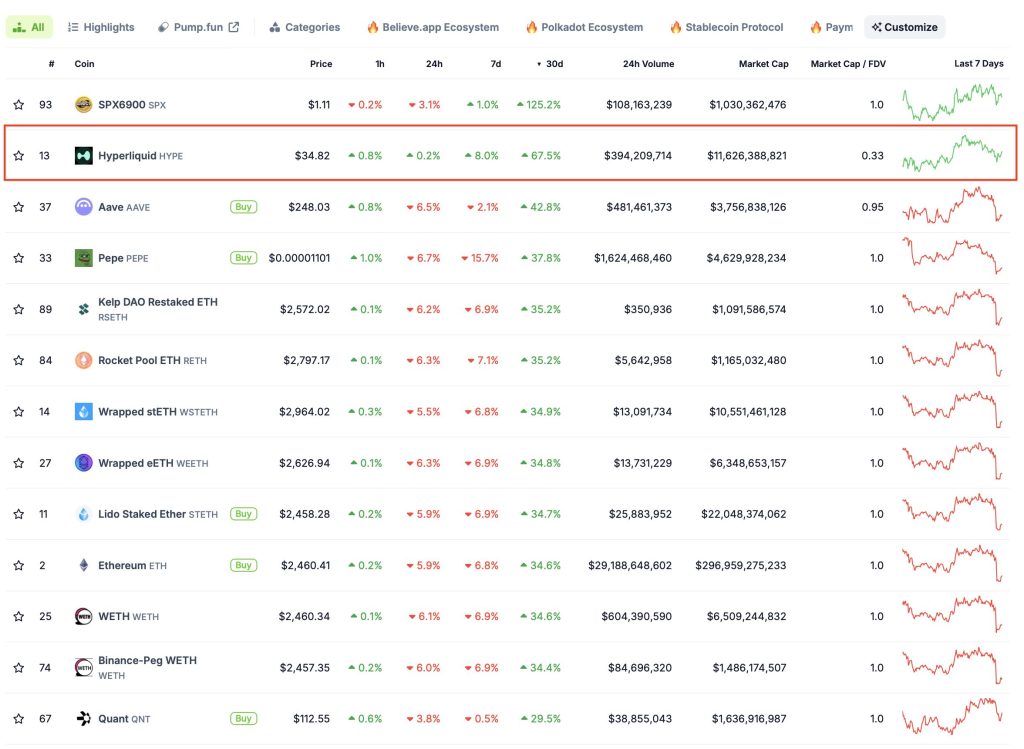The height and width of the screenshot is (749, 1024).
Task: Favorite Ethereum using its star
Action: (x=18, y=566)
